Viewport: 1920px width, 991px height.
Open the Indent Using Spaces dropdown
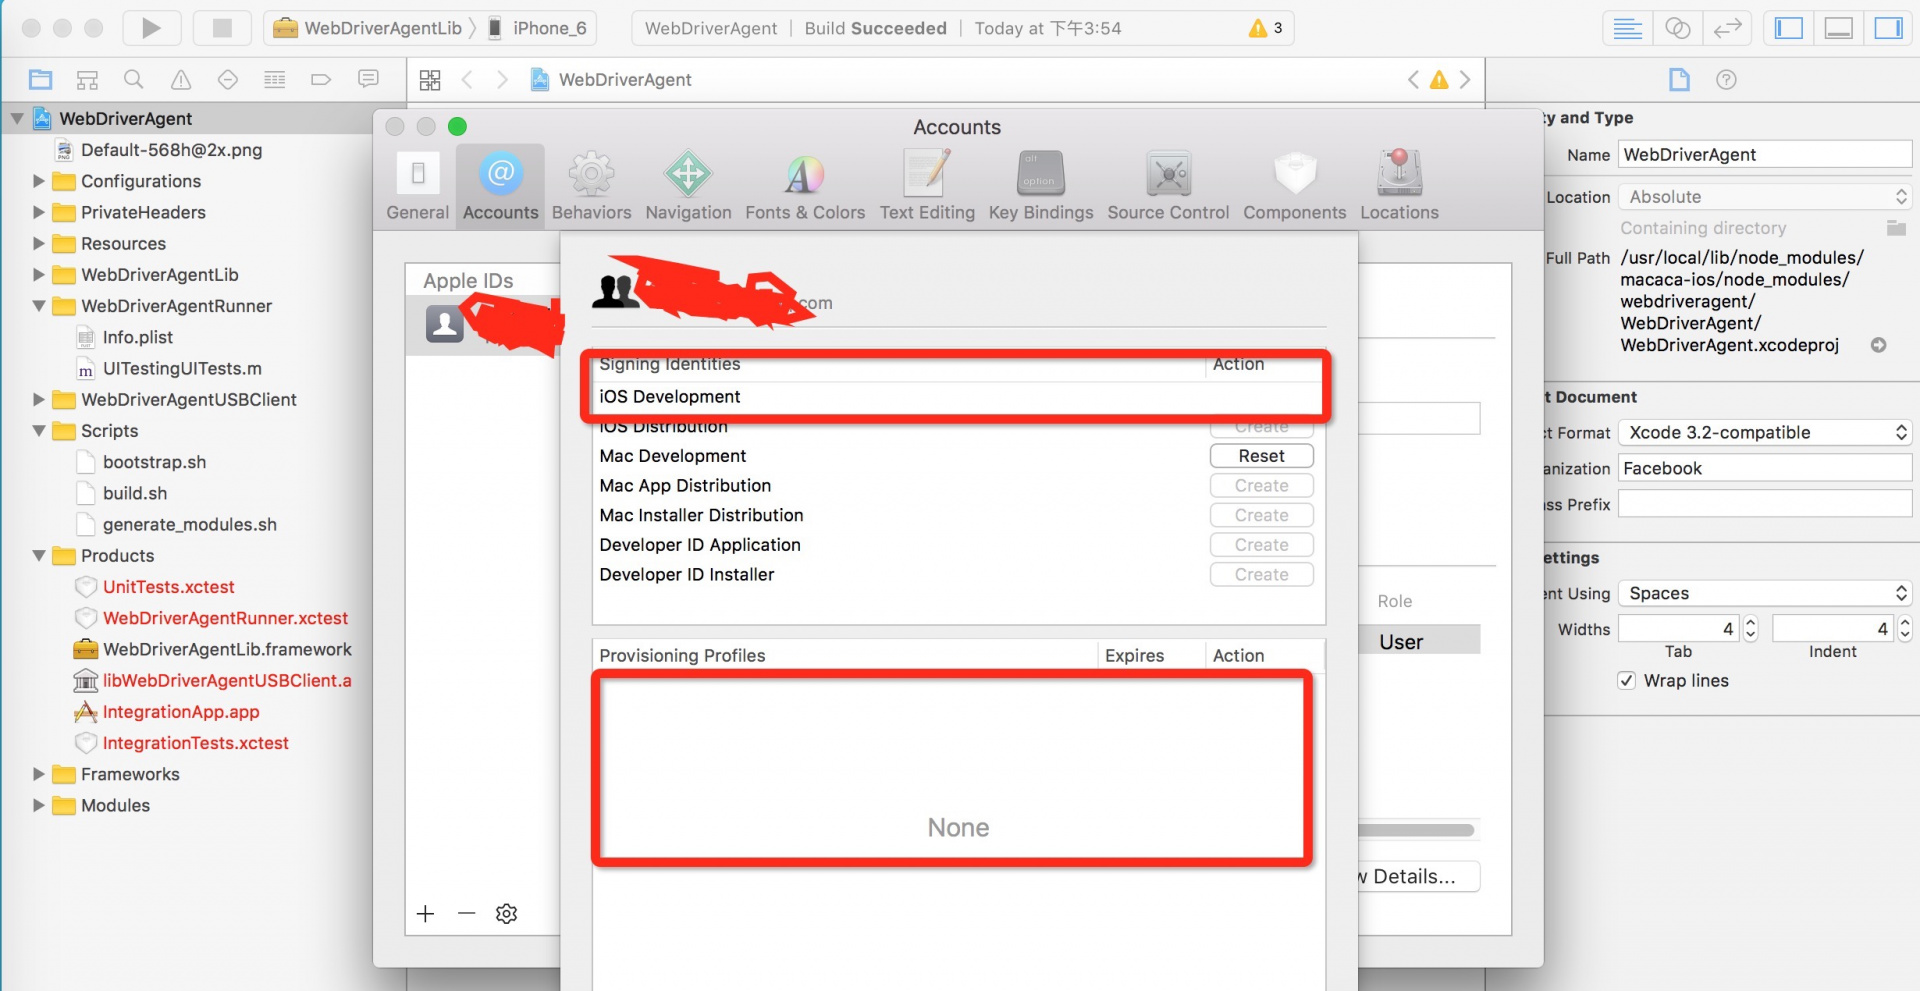[x=1765, y=594]
